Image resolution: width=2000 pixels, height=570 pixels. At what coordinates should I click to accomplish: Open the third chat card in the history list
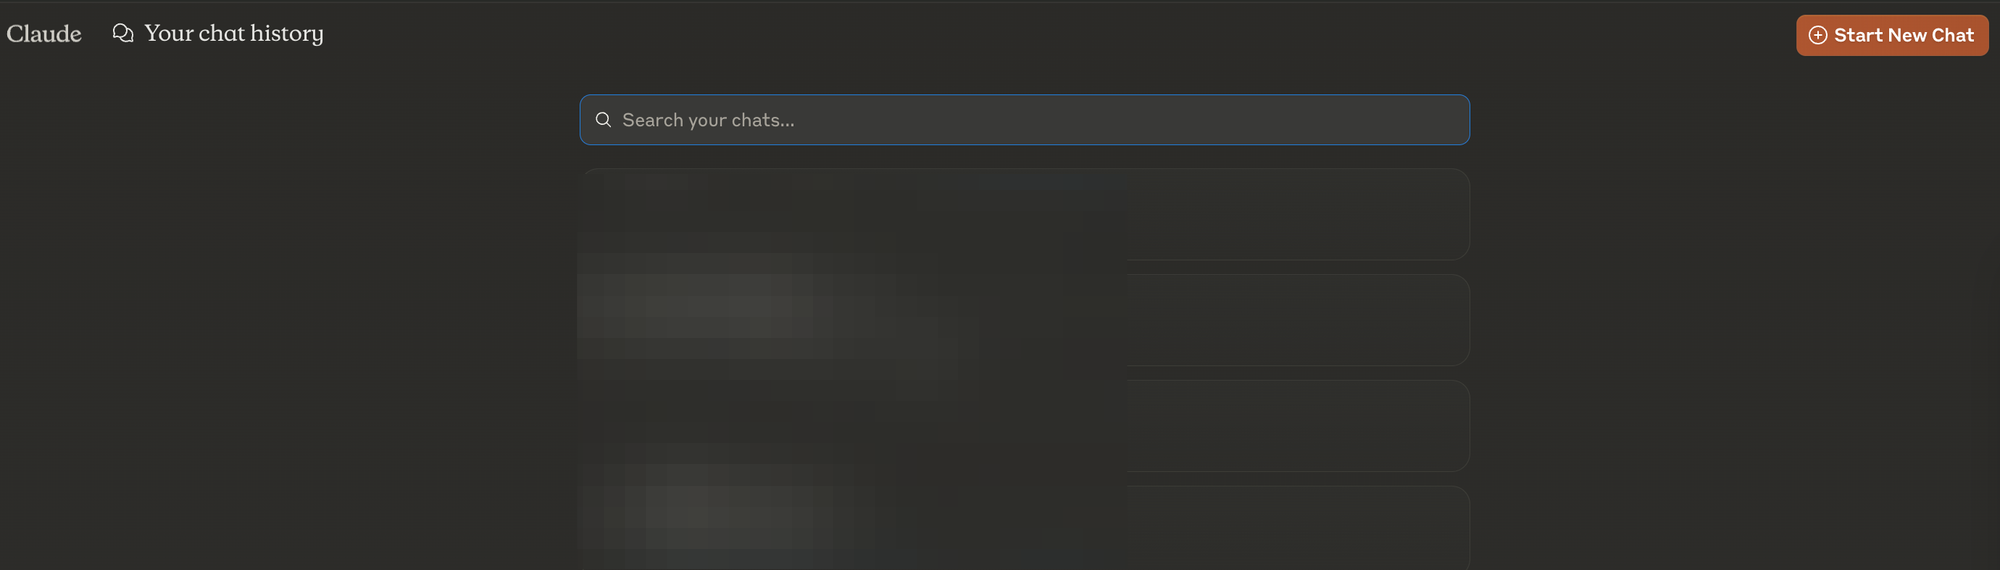click(x=1025, y=426)
